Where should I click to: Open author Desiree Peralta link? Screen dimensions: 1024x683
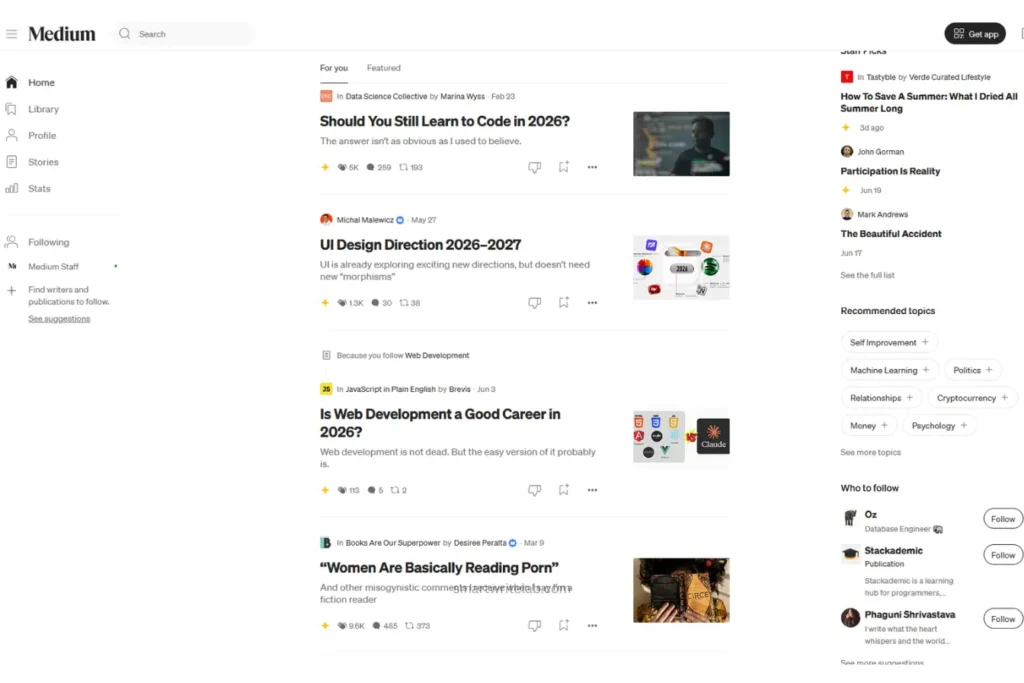(x=479, y=543)
